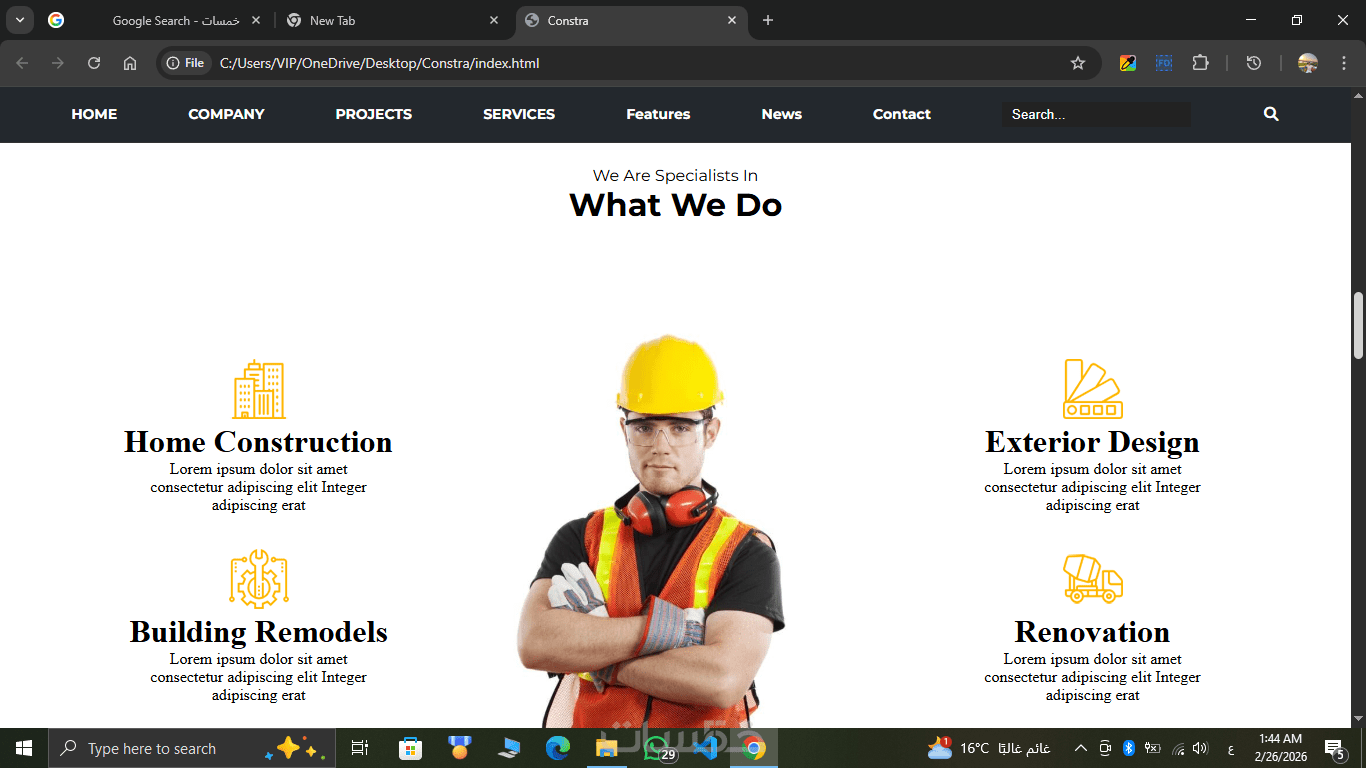Switch to the New Tab tab
Screen dimensions: 1366x768
click(392, 20)
